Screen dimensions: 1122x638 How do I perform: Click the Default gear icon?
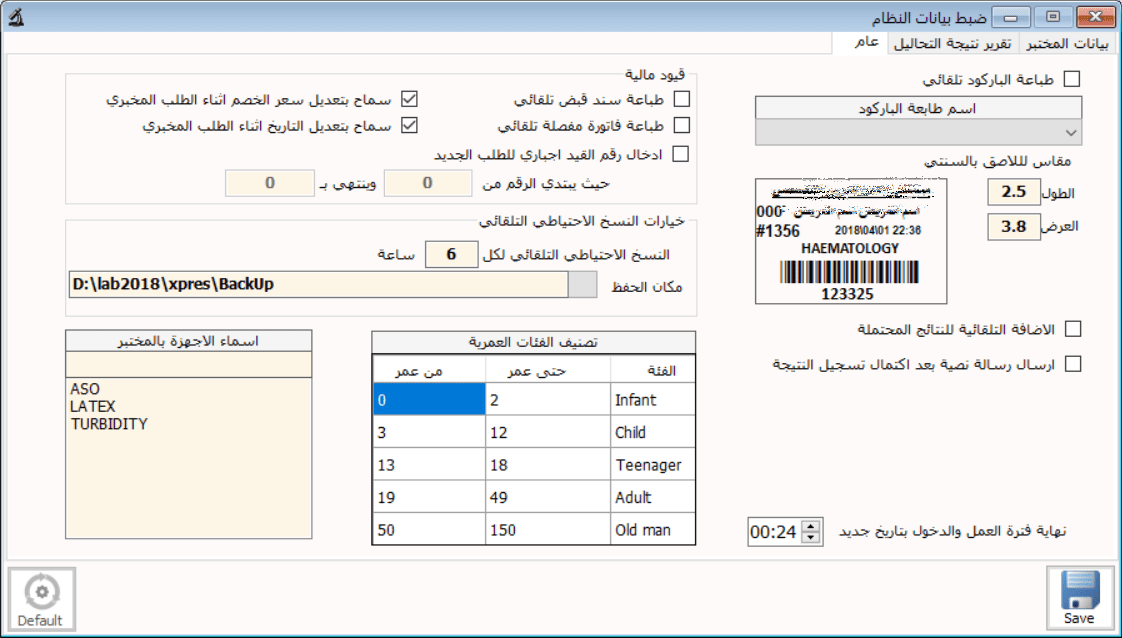[x=41, y=592]
